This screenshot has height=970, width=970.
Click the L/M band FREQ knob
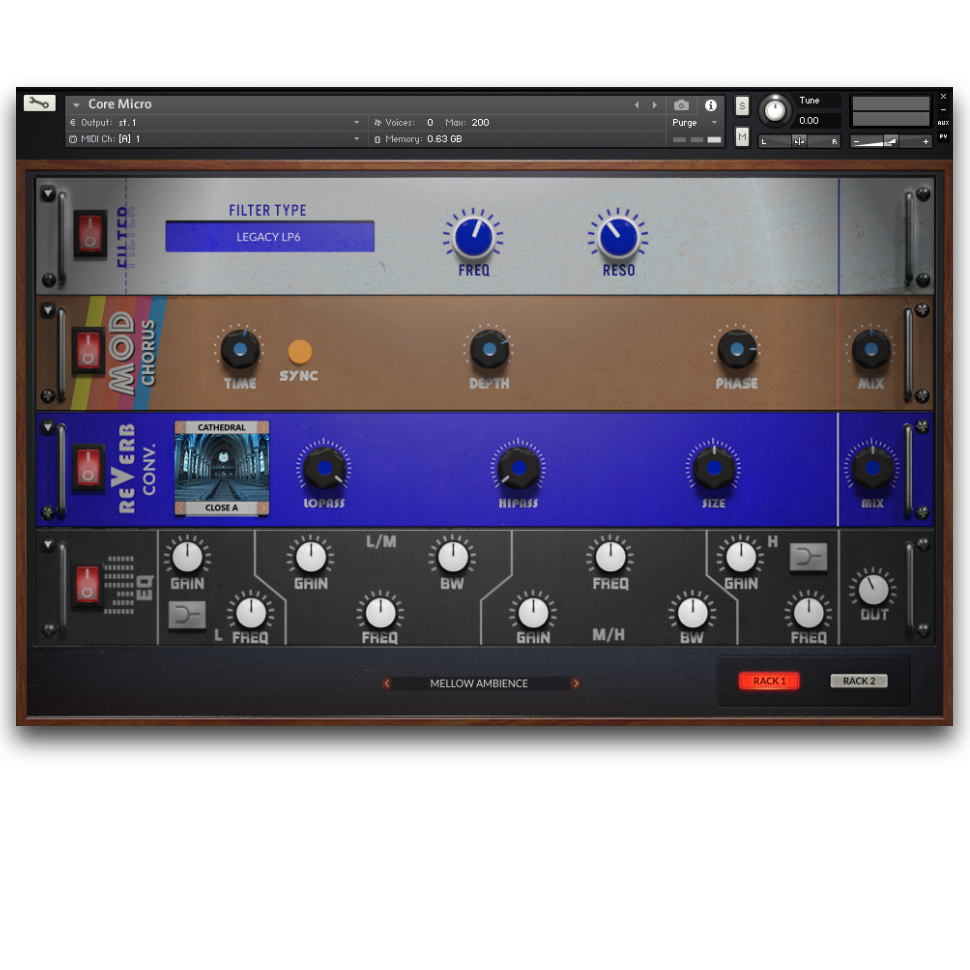pyautogui.click(x=380, y=613)
